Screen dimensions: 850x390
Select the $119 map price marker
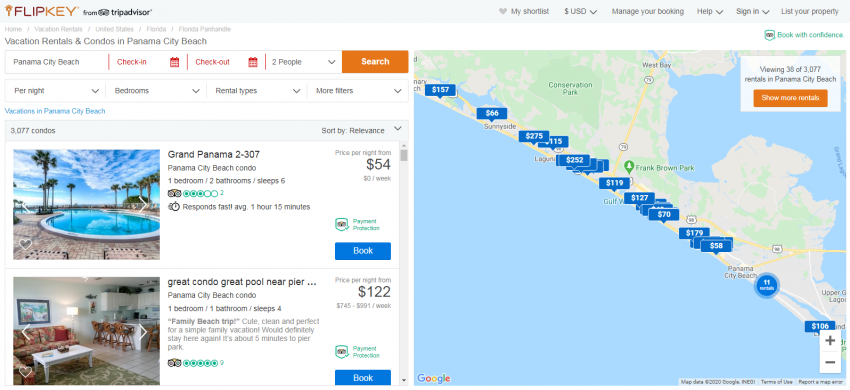[614, 183]
